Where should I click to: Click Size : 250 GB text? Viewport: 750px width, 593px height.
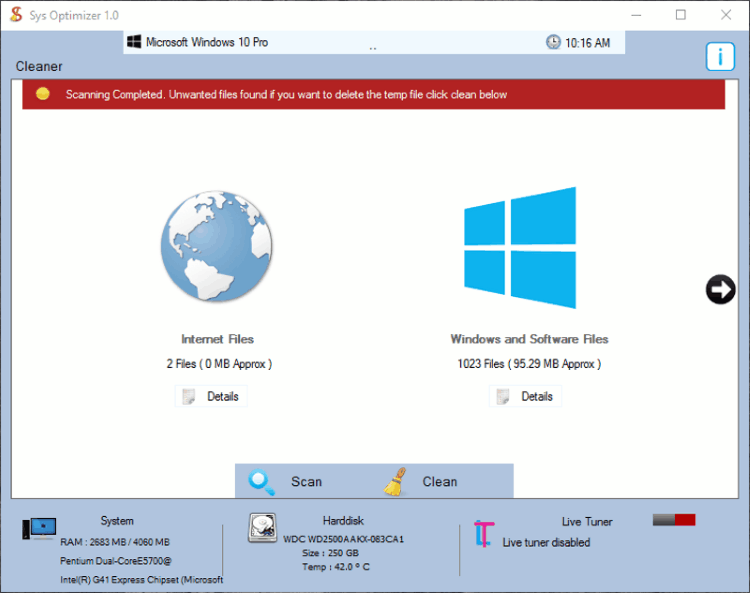point(330,553)
